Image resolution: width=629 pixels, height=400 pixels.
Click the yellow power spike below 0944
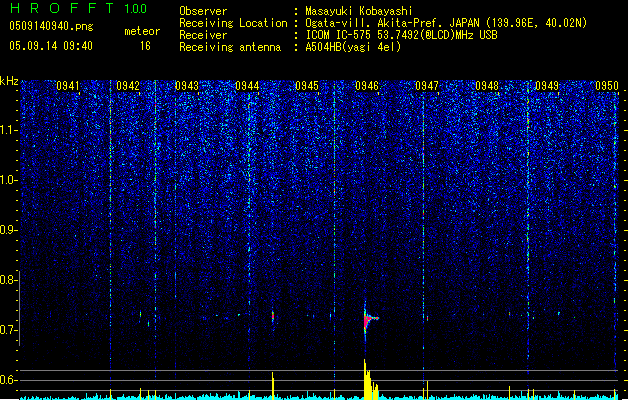pos(273,384)
